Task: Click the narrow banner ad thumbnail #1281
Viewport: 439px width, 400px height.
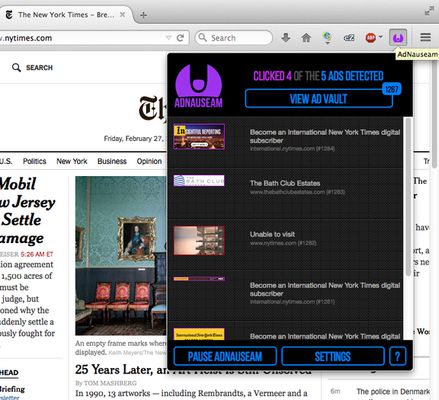Action: pos(199,279)
